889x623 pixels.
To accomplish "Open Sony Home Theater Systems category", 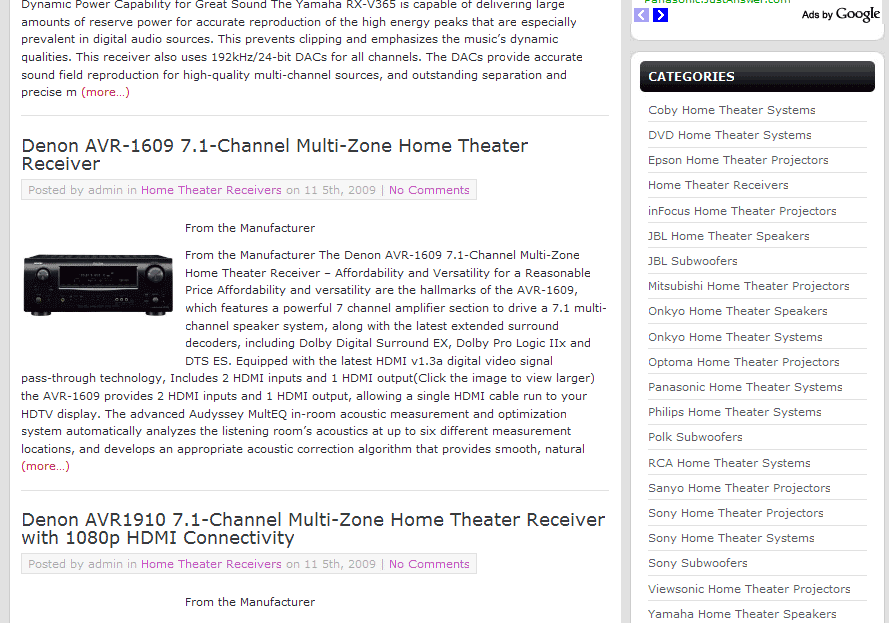I will point(731,537).
